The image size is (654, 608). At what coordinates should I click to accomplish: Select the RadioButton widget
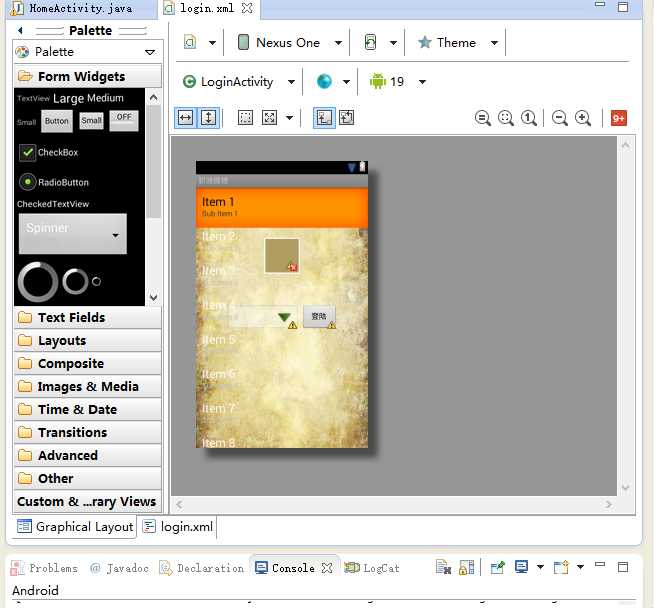point(54,182)
